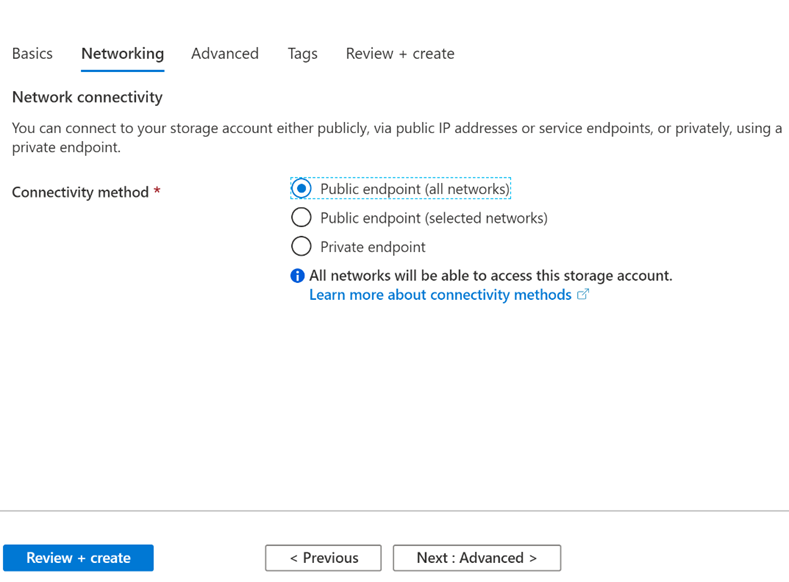
Task: Click the blue Review + create button
Action: pos(78,558)
